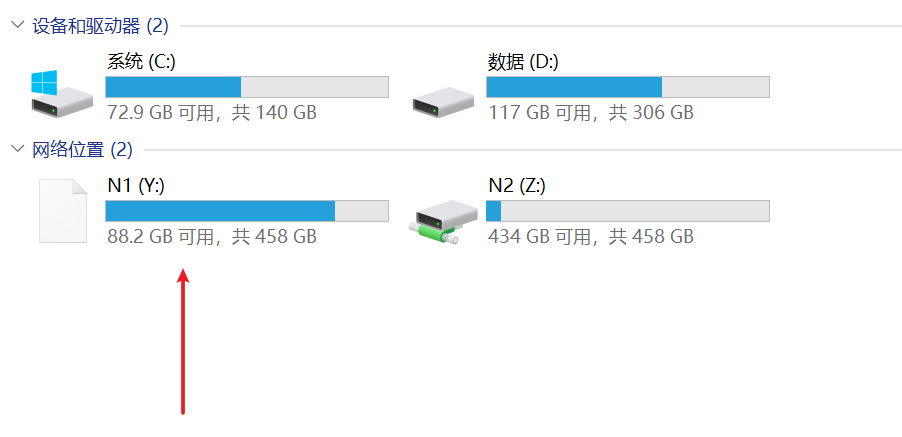902x437 pixels.
Task: Collapse the 设备和驱动器 group chevron
Action: pos(17,26)
